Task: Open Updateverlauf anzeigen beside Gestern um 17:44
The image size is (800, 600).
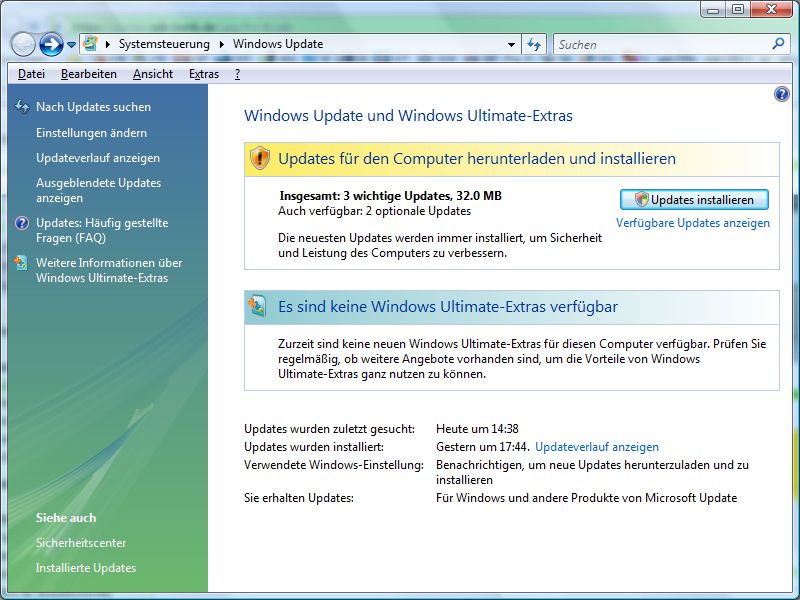Action: pos(597,447)
